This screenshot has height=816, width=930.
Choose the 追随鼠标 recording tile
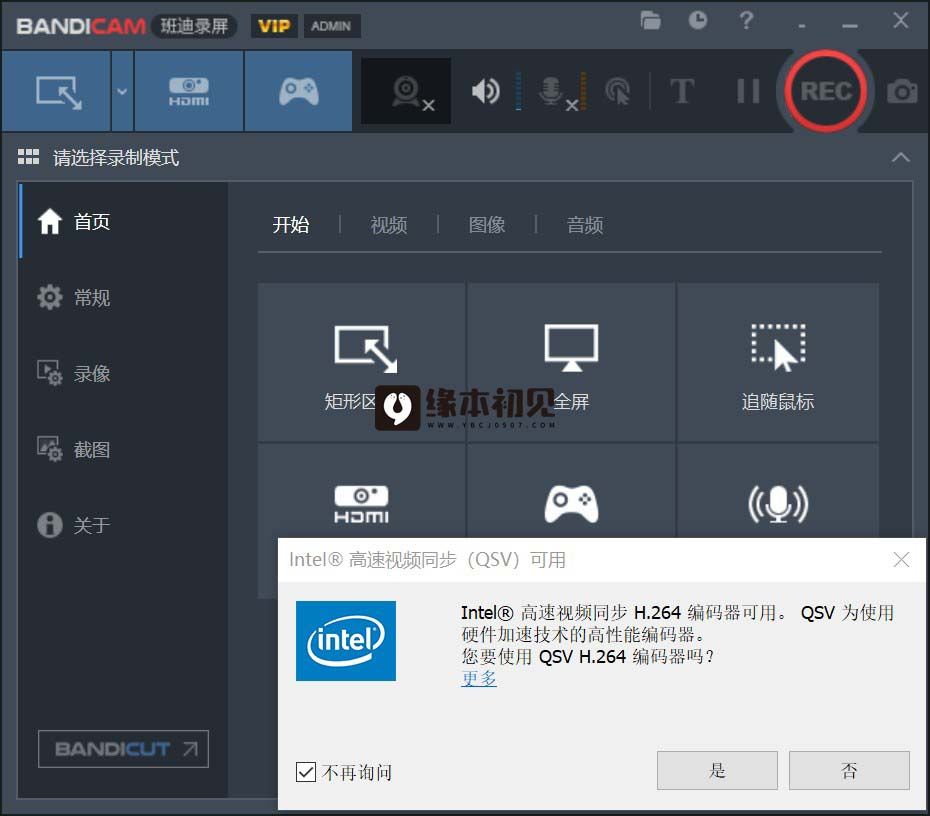[778, 362]
